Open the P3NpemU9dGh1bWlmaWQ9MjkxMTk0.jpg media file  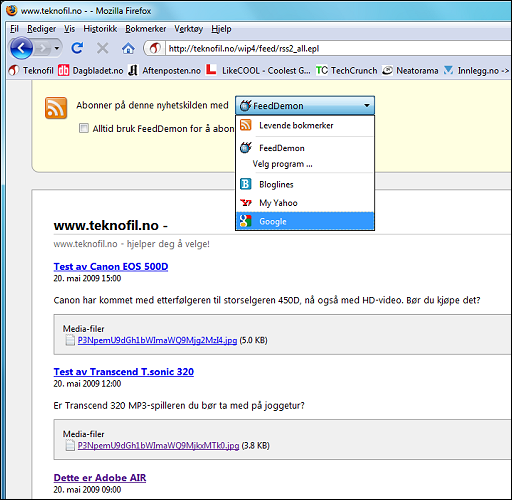pyautogui.click(x=158, y=446)
